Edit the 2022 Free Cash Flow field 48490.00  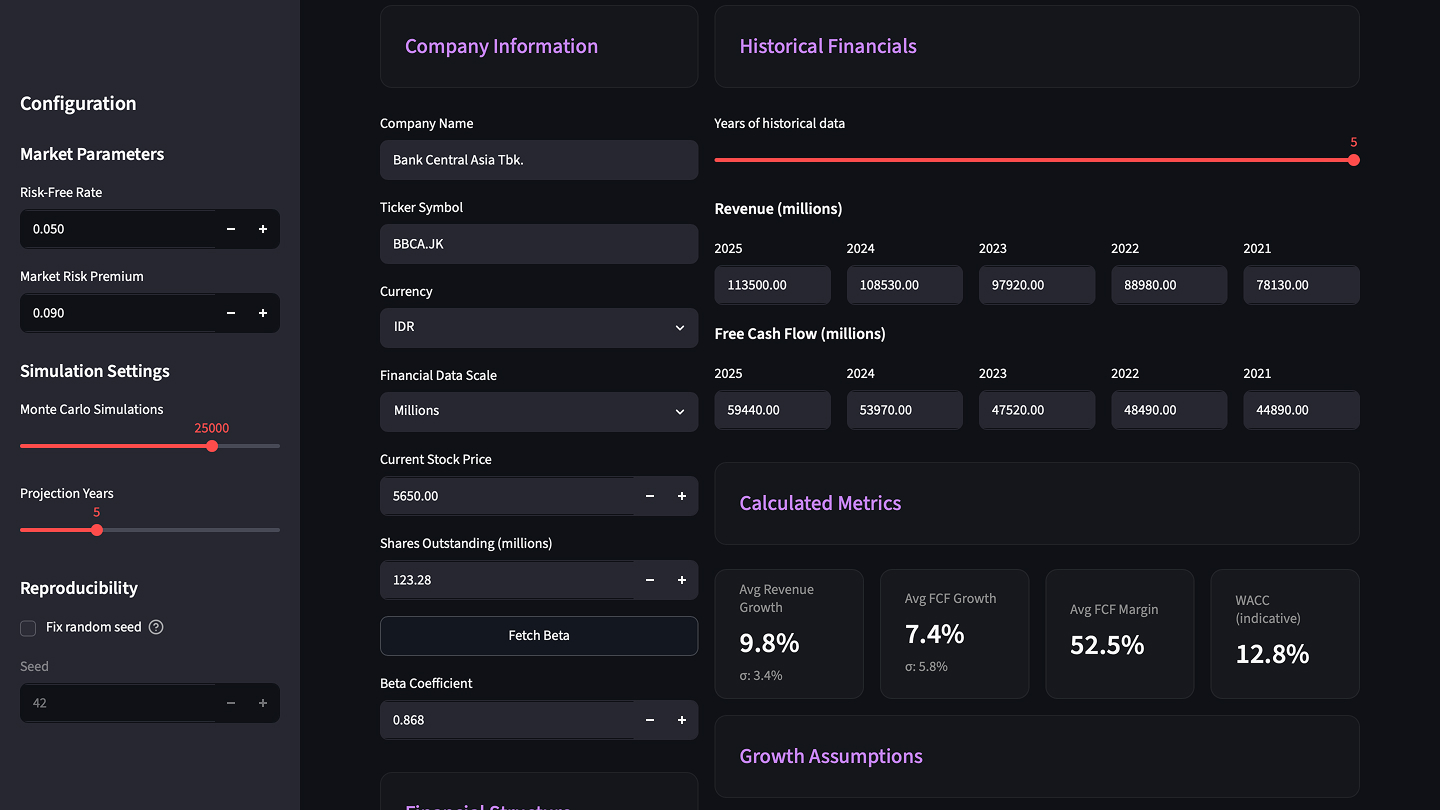click(x=1169, y=410)
